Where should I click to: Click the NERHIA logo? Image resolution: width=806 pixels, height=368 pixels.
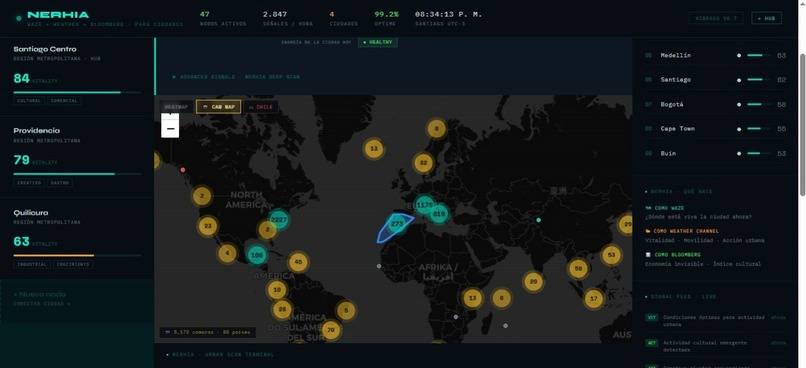[x=58, y=15]
